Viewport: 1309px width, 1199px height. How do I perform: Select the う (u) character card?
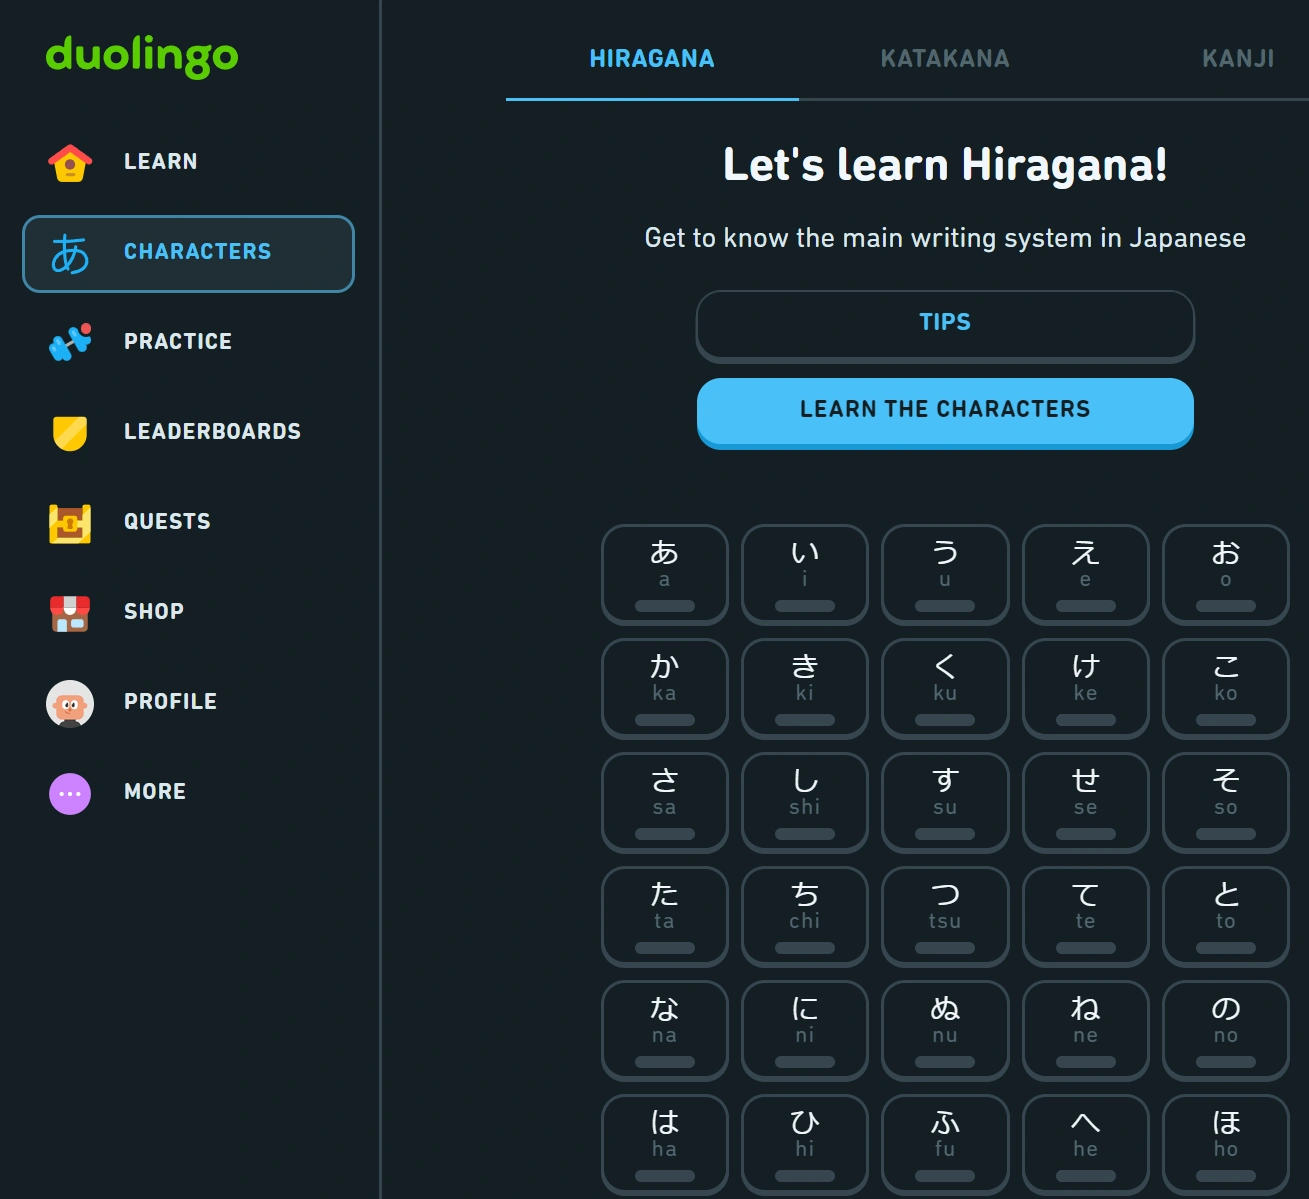945,574
